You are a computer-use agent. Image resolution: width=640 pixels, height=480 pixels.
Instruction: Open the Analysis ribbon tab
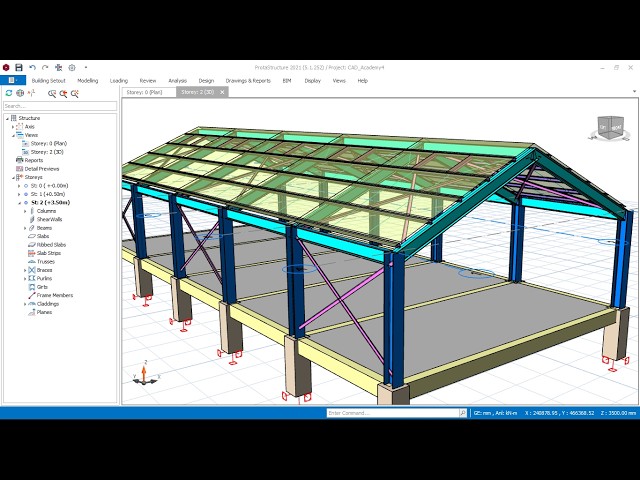[x=178, y=81]
